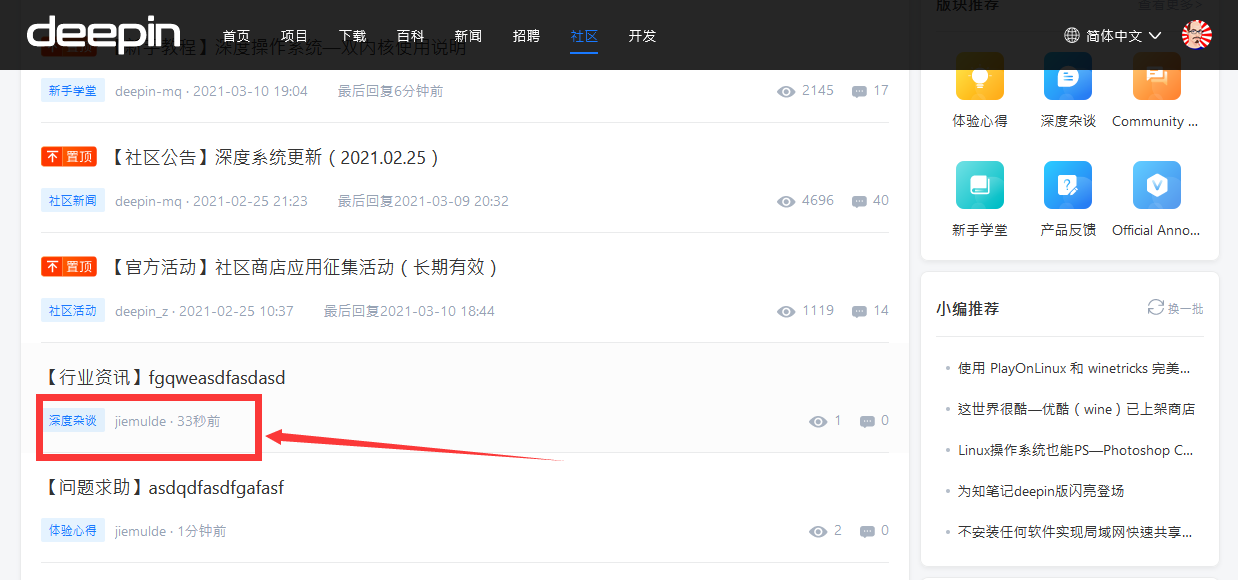Click the 招聘 navigation item
Screen dimensions: 1238x580
pos(526,36)
